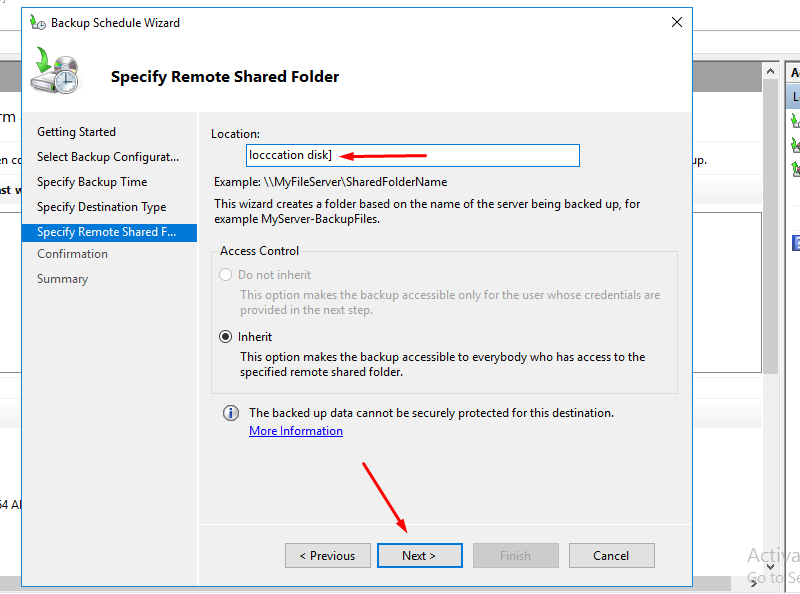Jump to the Specify Backup Time step
The image size is (800, 594).
92,182
